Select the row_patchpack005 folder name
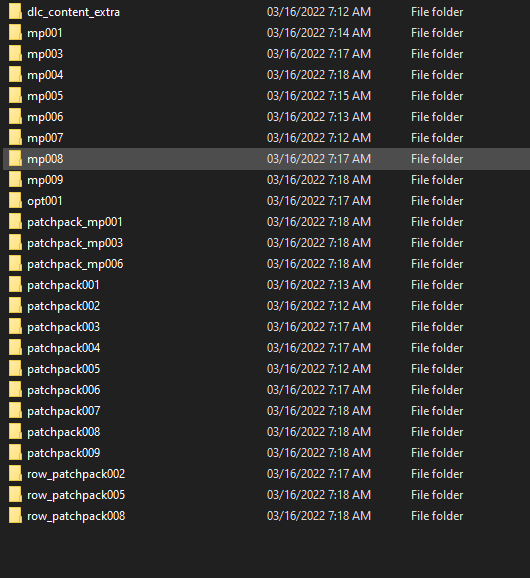Image resolution: width=530 pixels, height=578 pixels. point(76,495)
